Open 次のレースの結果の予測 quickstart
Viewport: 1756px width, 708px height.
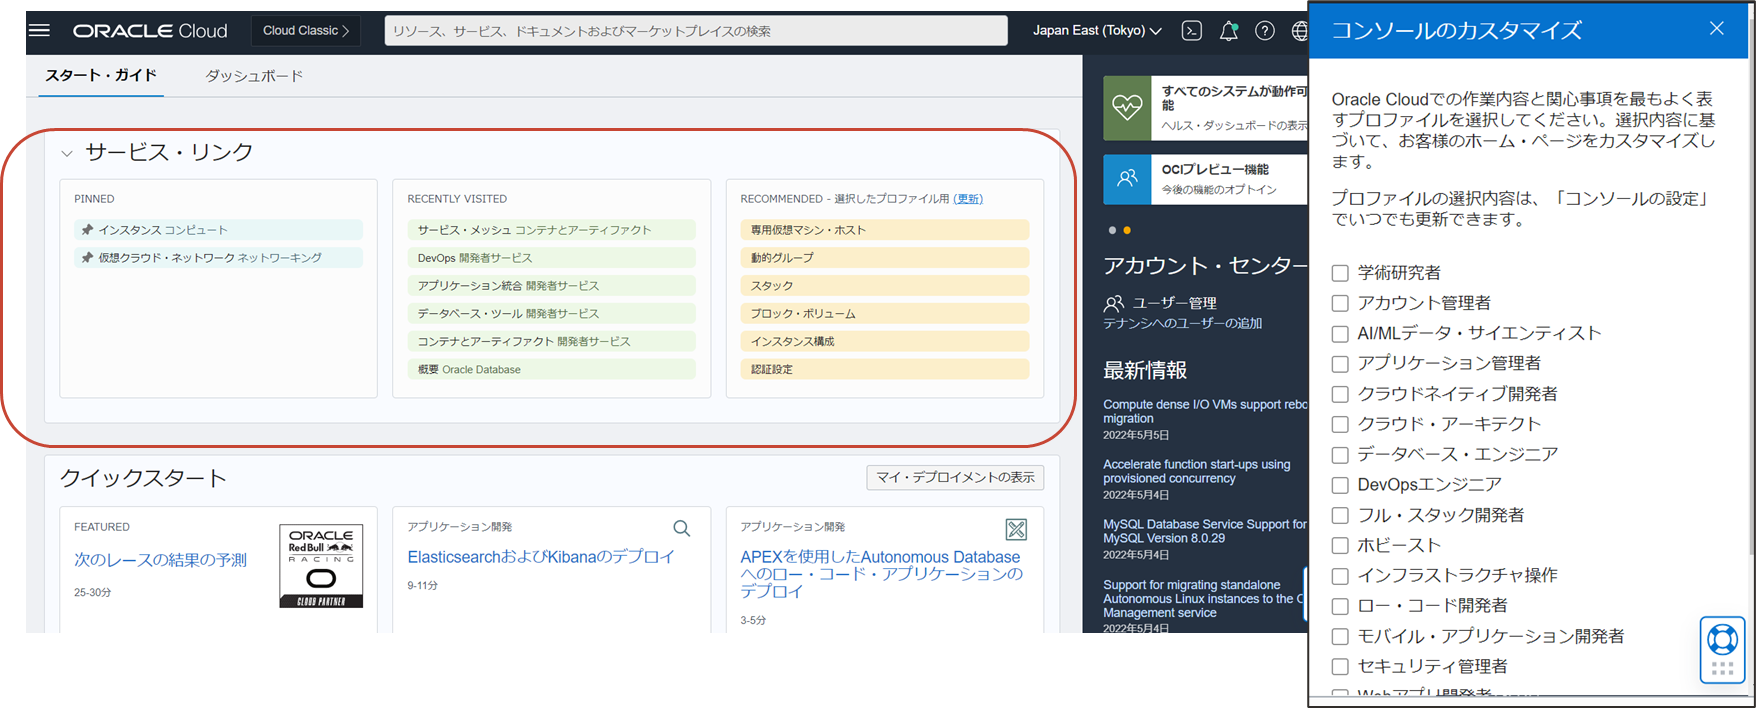pos(160,560)
